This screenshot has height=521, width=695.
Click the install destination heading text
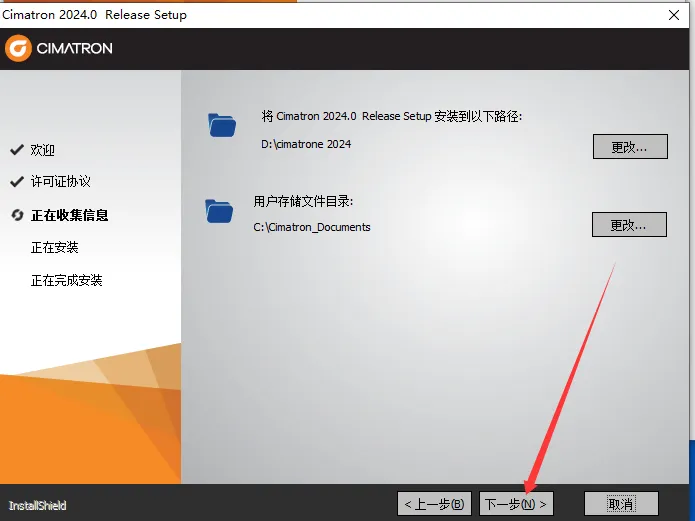391,116
